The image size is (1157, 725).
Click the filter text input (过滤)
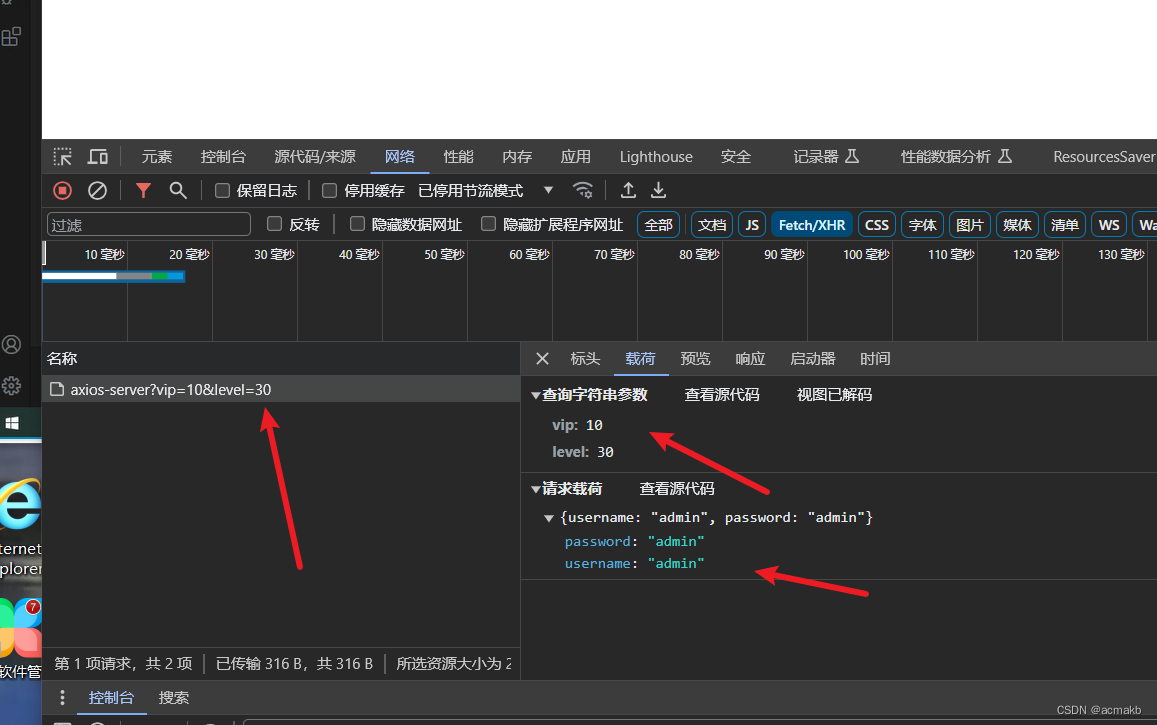pyautogui.click(x=148, y=224)
